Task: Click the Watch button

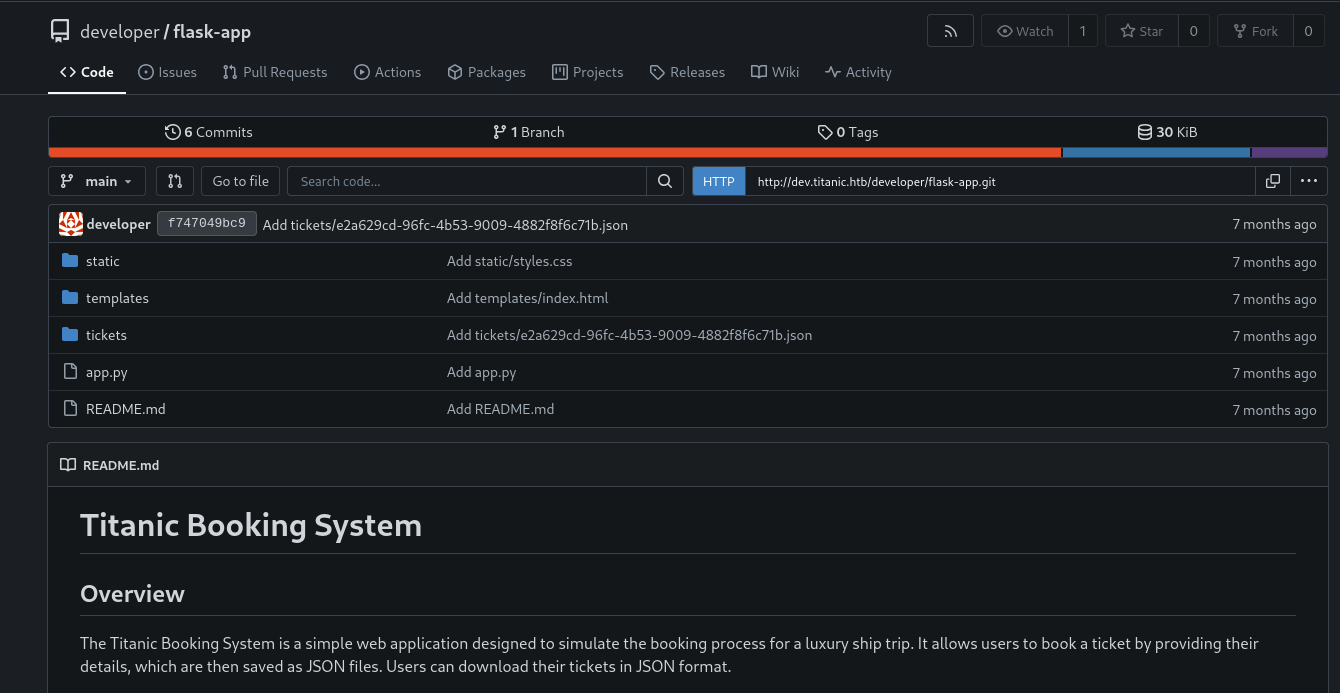Action: coord(1025,31)
